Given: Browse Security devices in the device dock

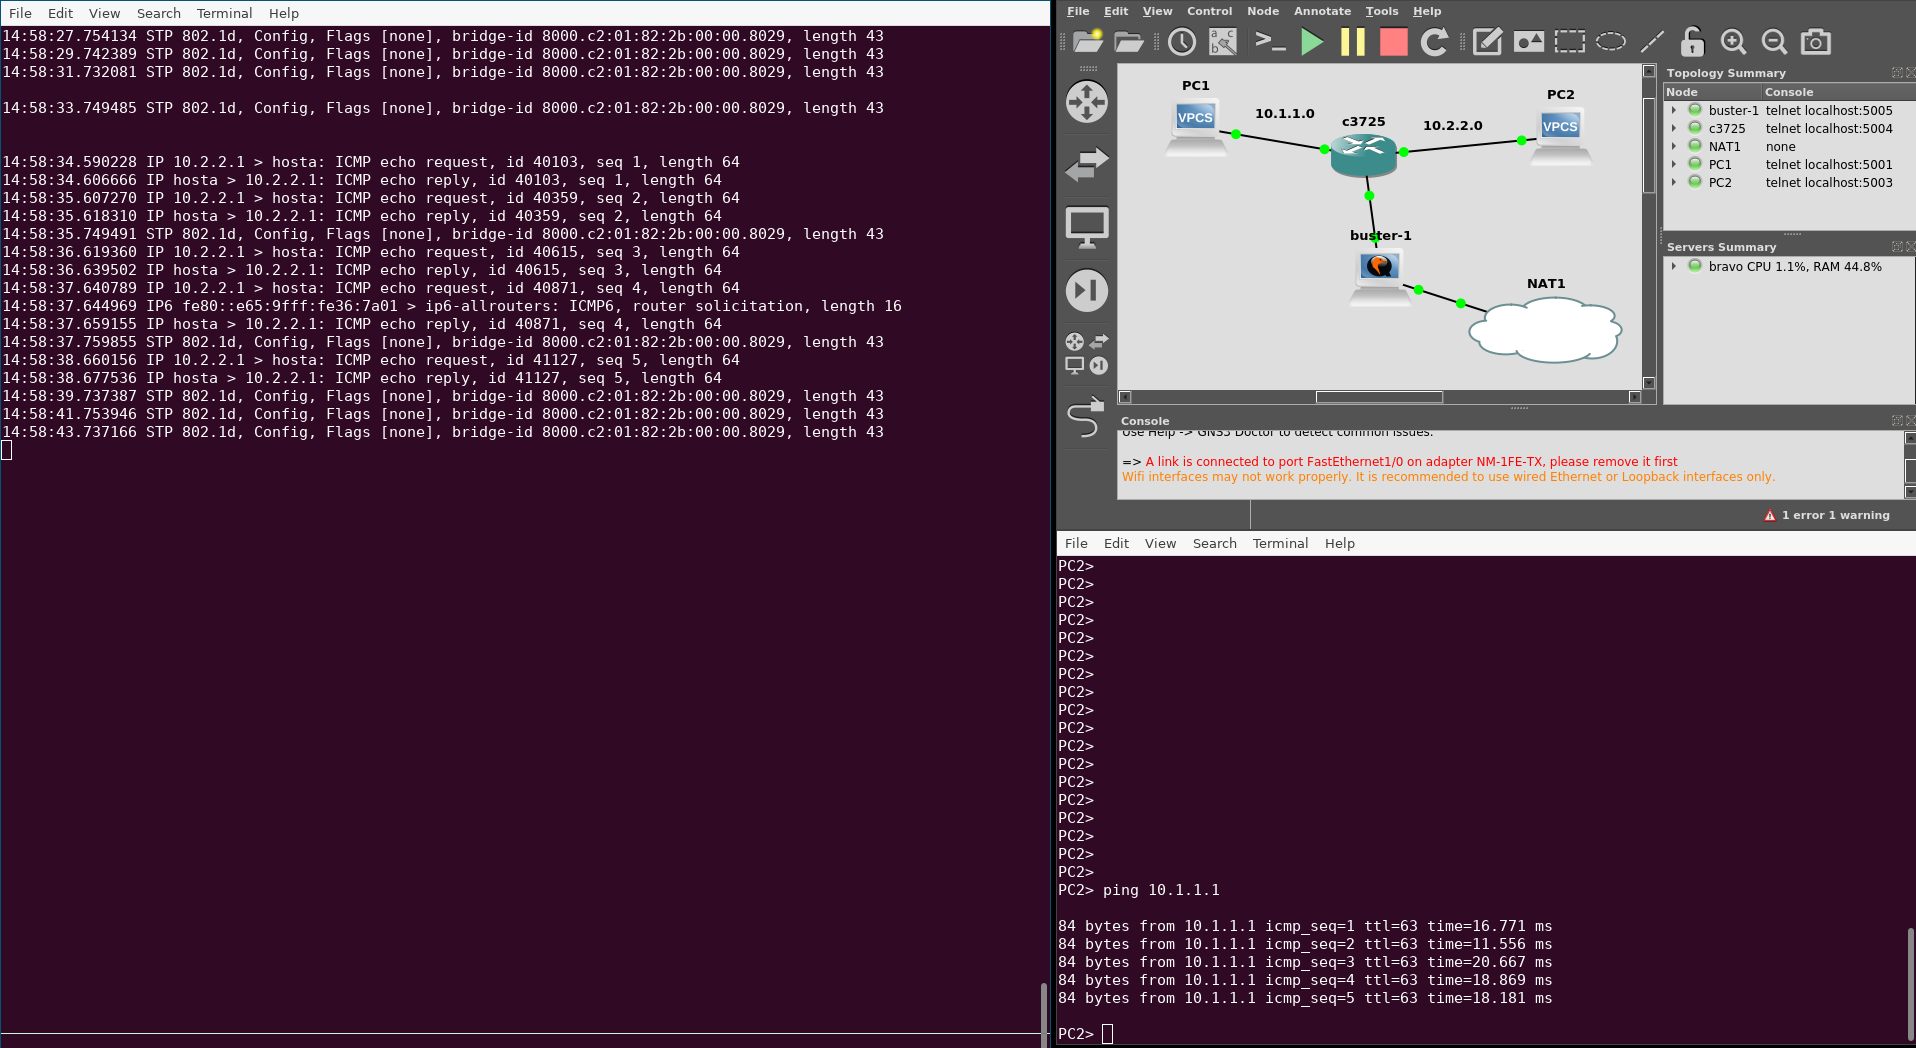Looking at the screenshot, I should click(x=1087, y=291).
